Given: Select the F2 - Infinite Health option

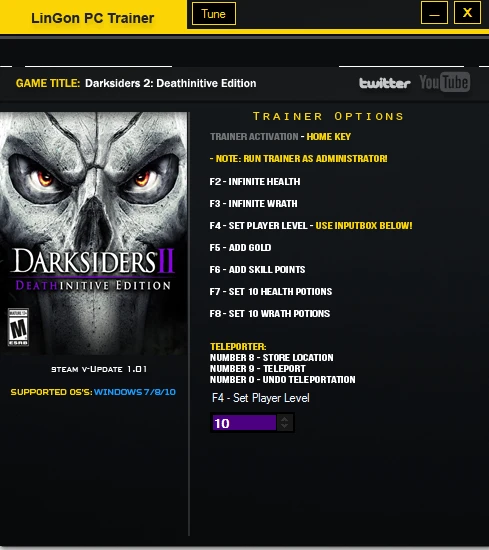Looking at the screenshot, I should click(255, 182).
